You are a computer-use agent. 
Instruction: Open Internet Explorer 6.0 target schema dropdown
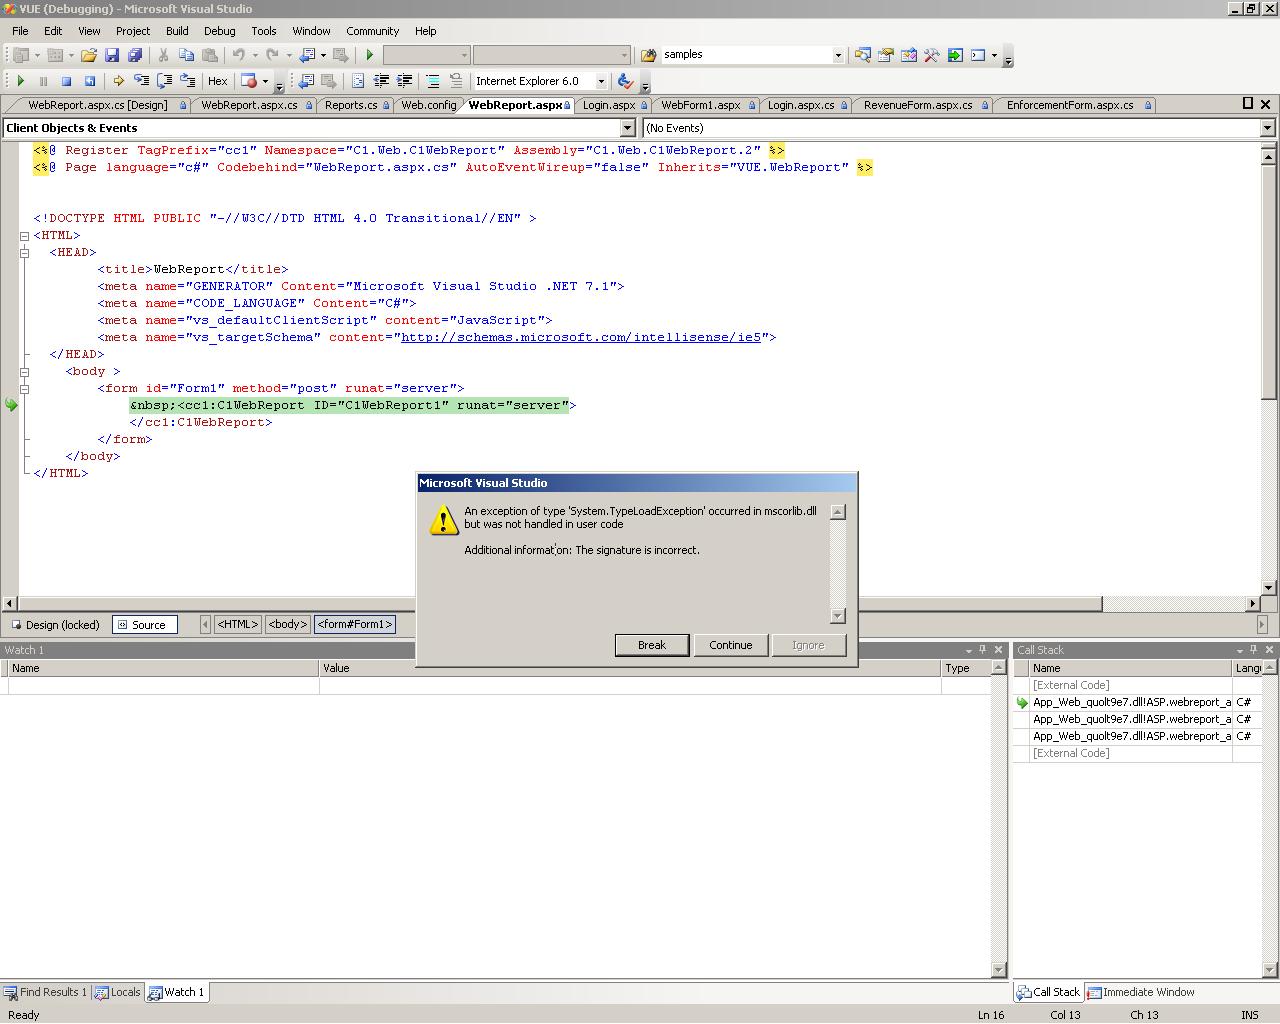point(601,81)
